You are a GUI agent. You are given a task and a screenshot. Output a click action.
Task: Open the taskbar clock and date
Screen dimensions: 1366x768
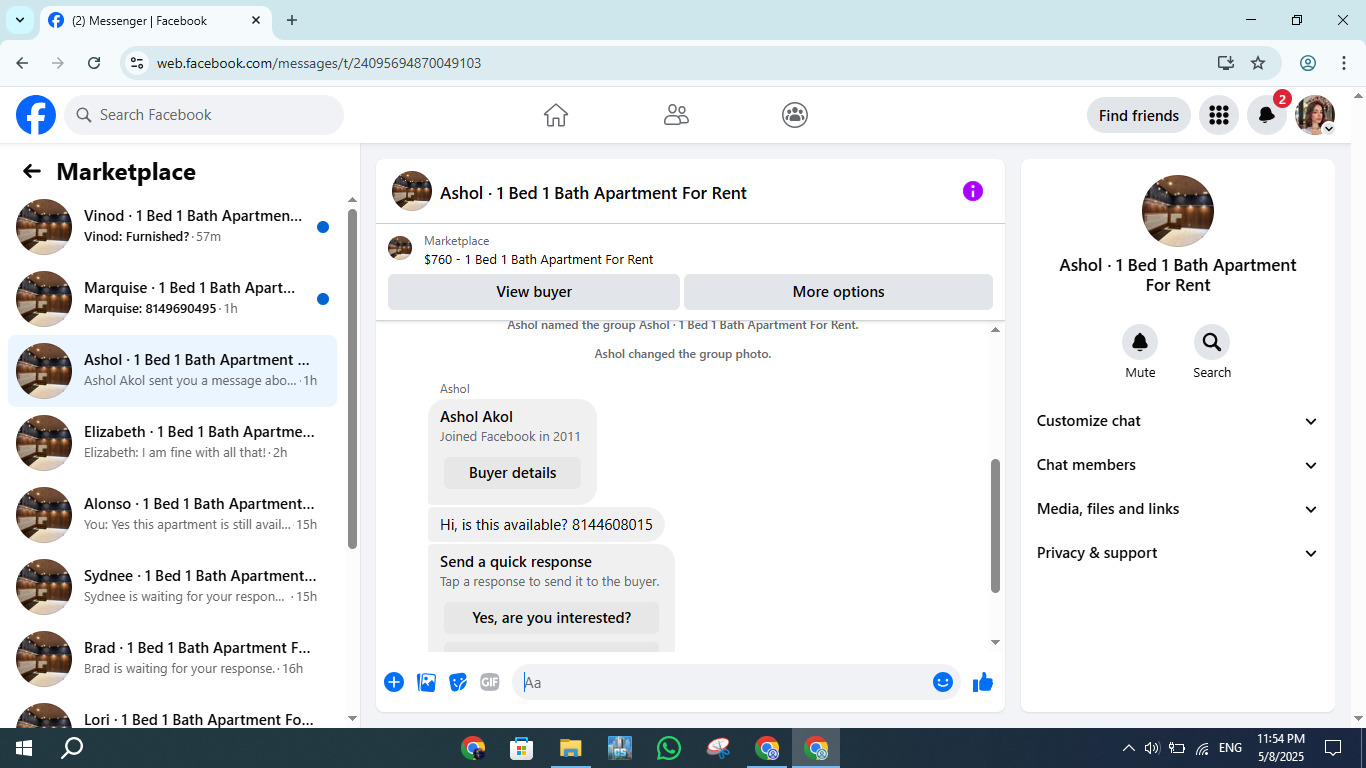tap(1281, 748)
